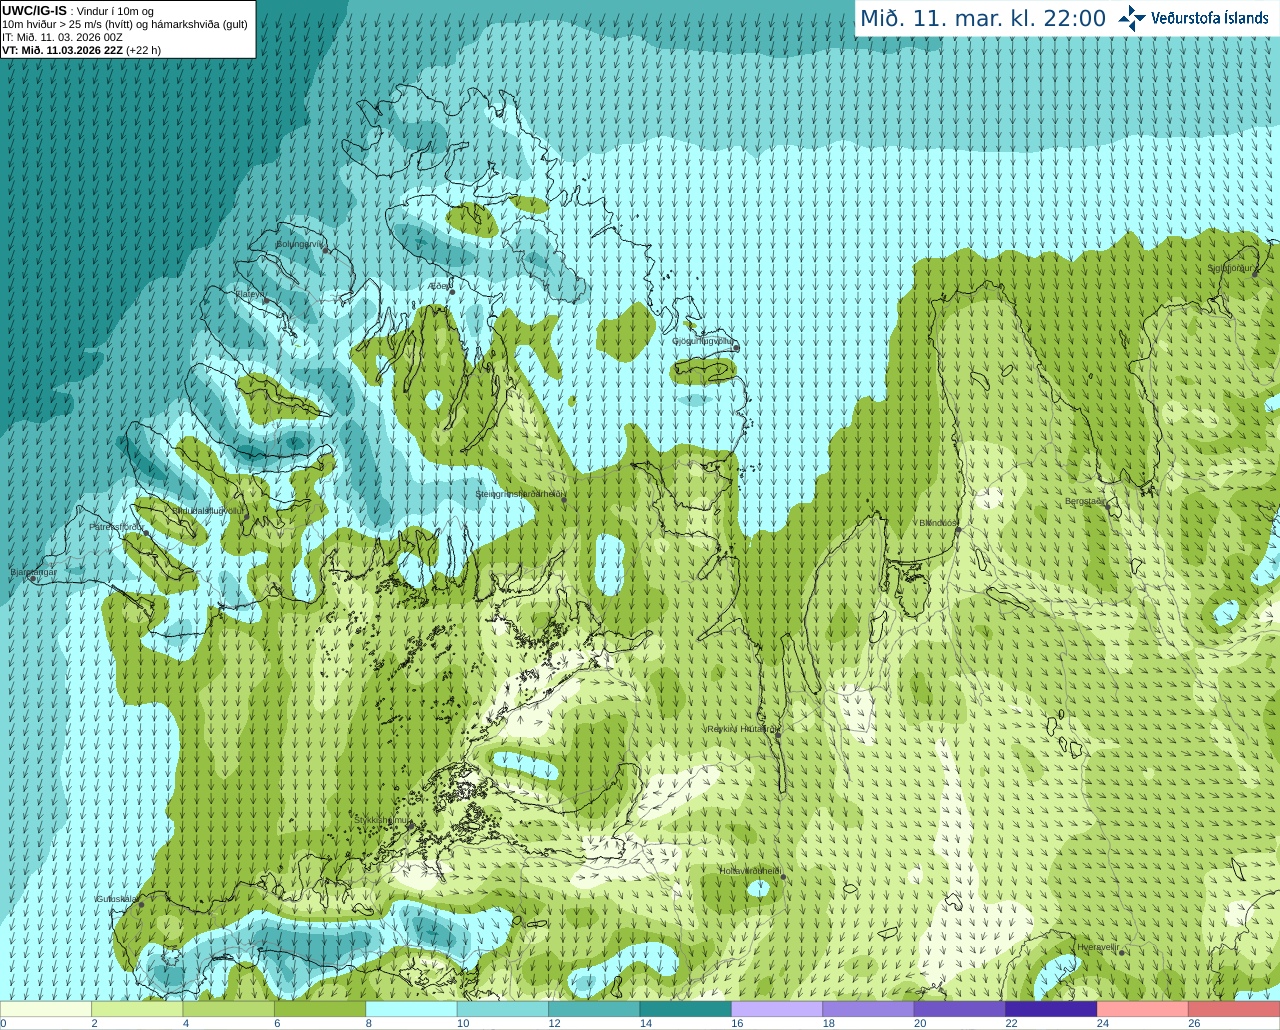Click the Veðurstofa Íslands wordmark text
1280x1030 pixels.
click(1210, 18)
